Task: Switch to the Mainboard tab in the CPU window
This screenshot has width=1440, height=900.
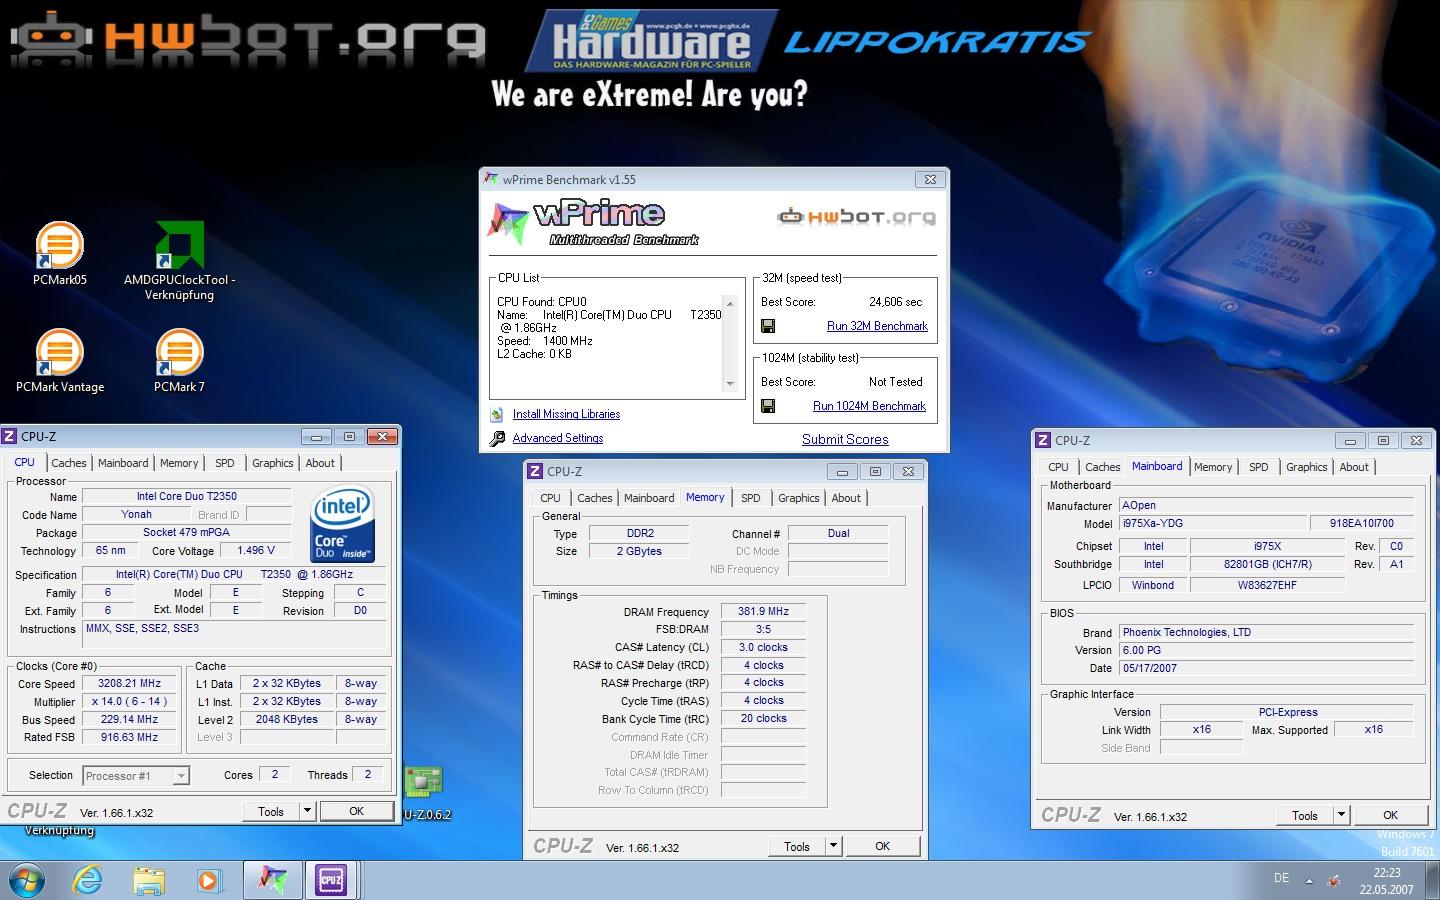Action: click(123, 463)
